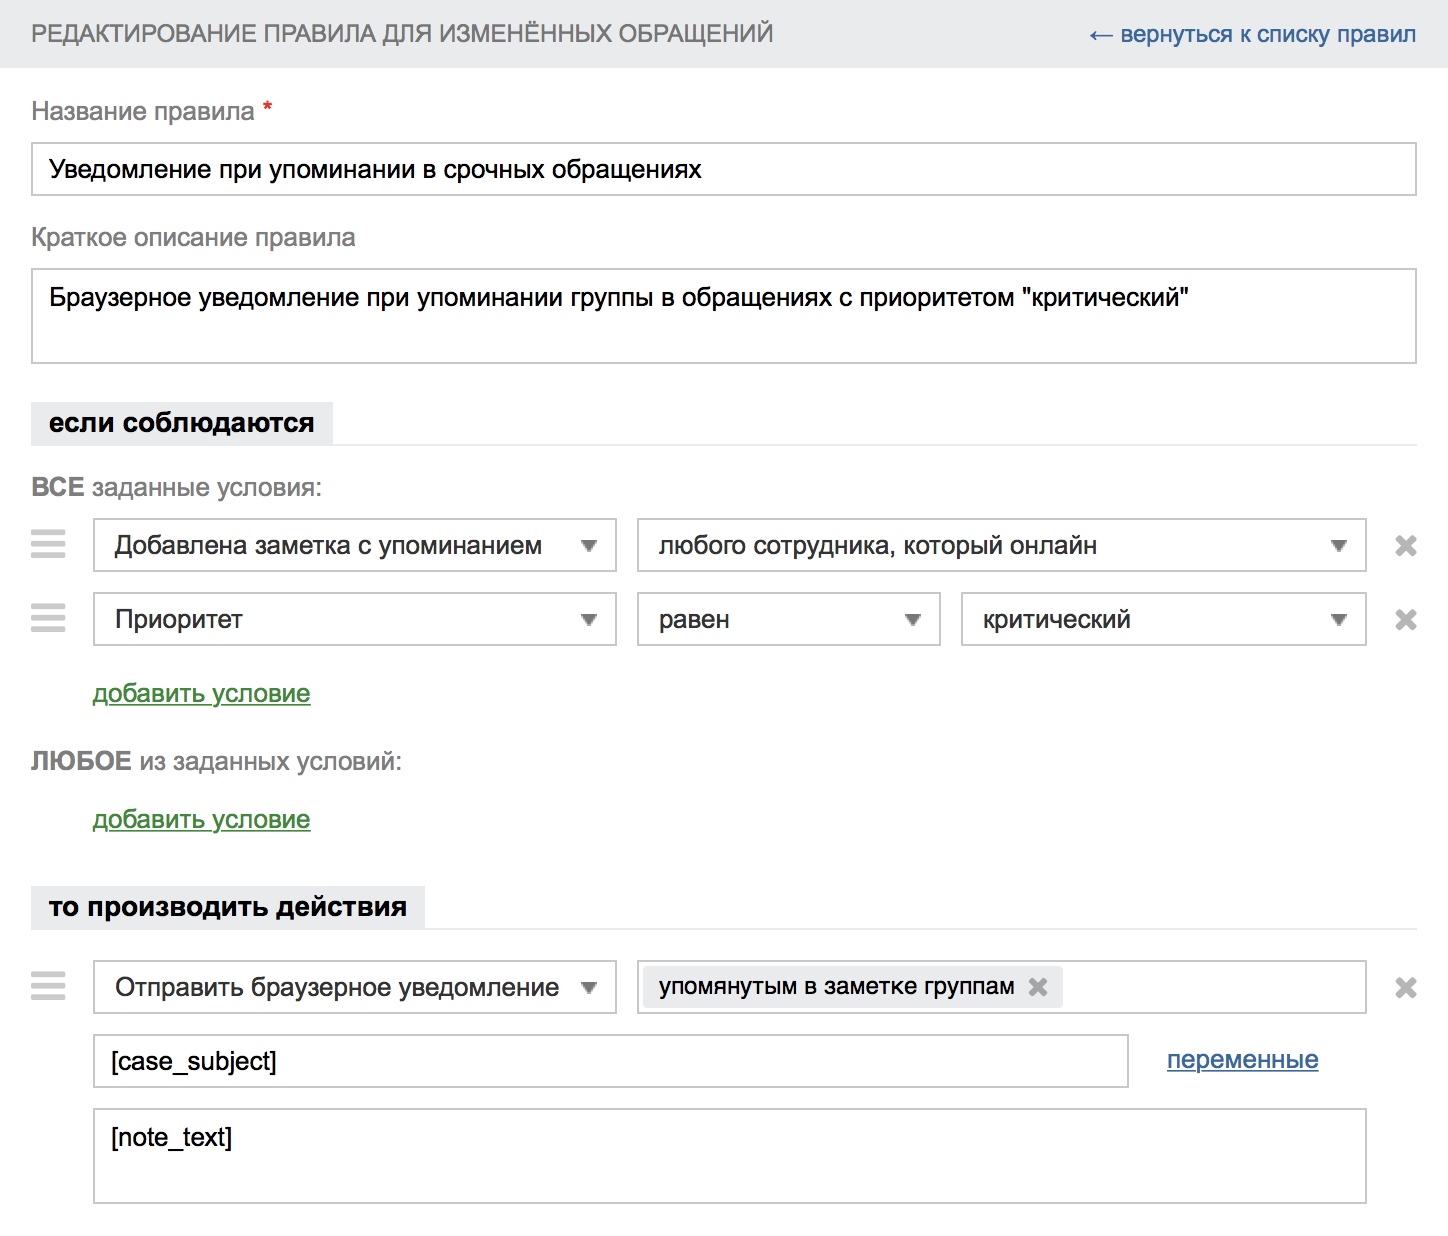Click 'добавить условие' under ЛЮБОЕ conditions

[201, 819]
